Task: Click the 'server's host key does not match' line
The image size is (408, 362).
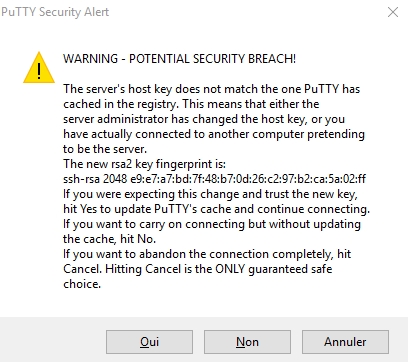Action: tap(212, 89)
